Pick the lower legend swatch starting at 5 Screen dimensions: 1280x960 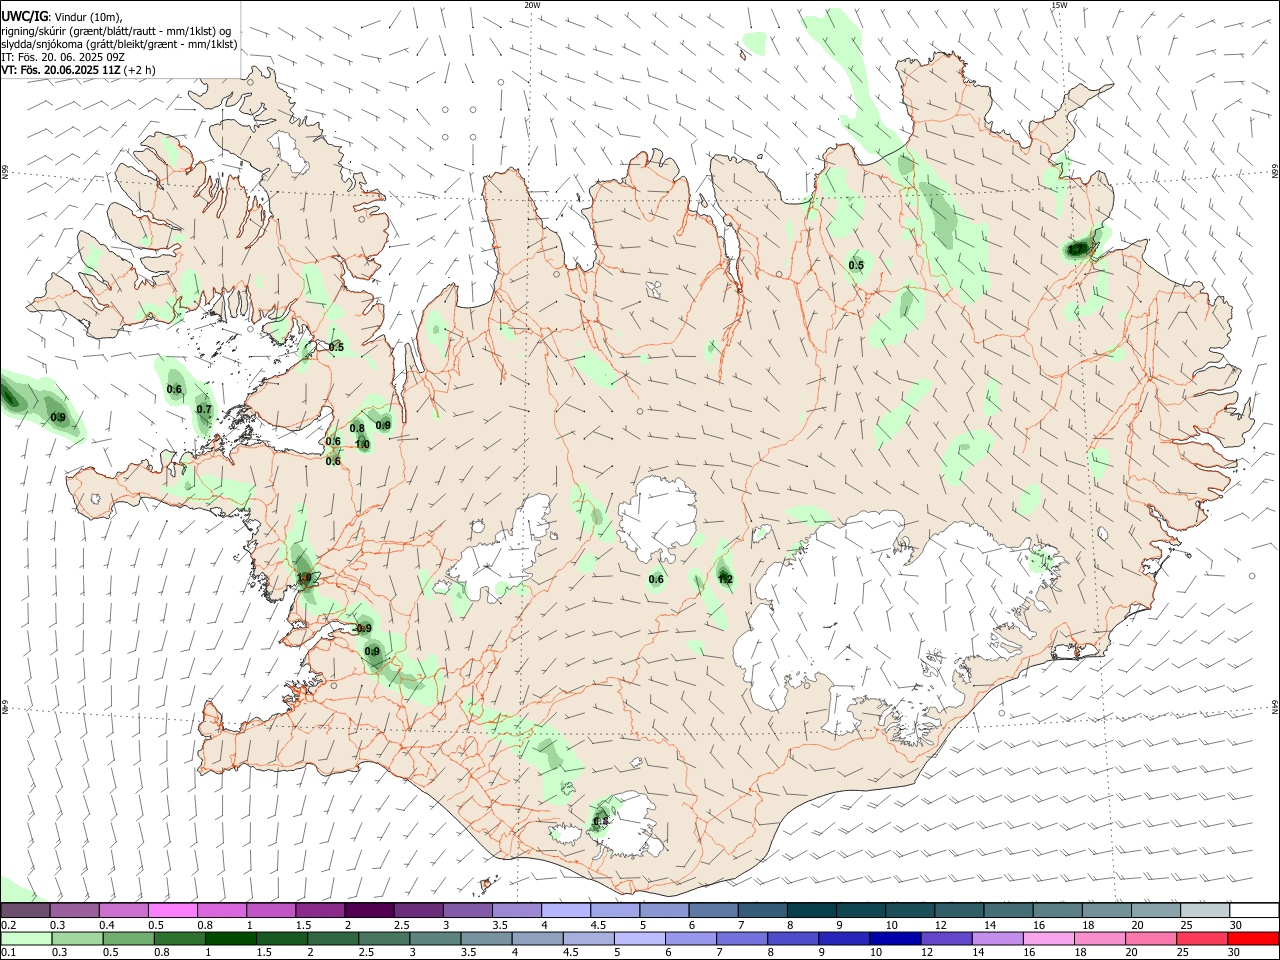[638, 939]
